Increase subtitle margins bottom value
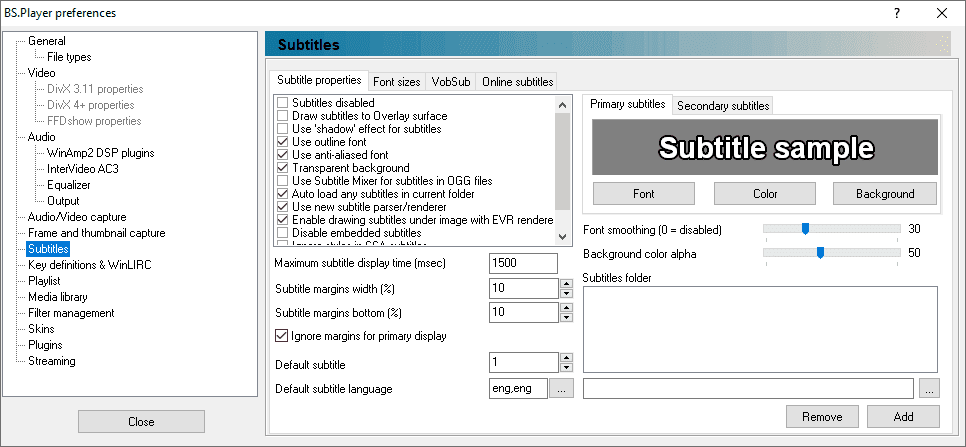This screenshot has width=966, height=447. pos(566,307)
